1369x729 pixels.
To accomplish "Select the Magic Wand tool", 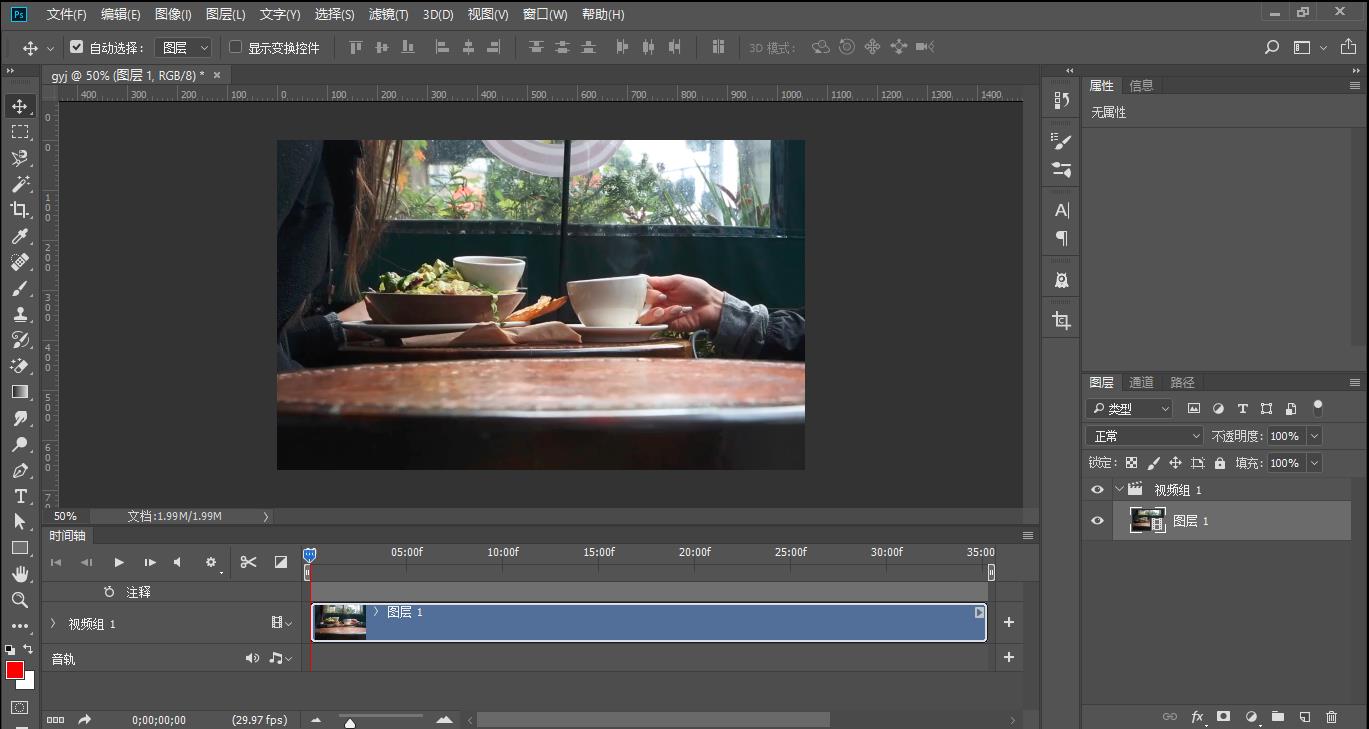I will coord(20,184).
